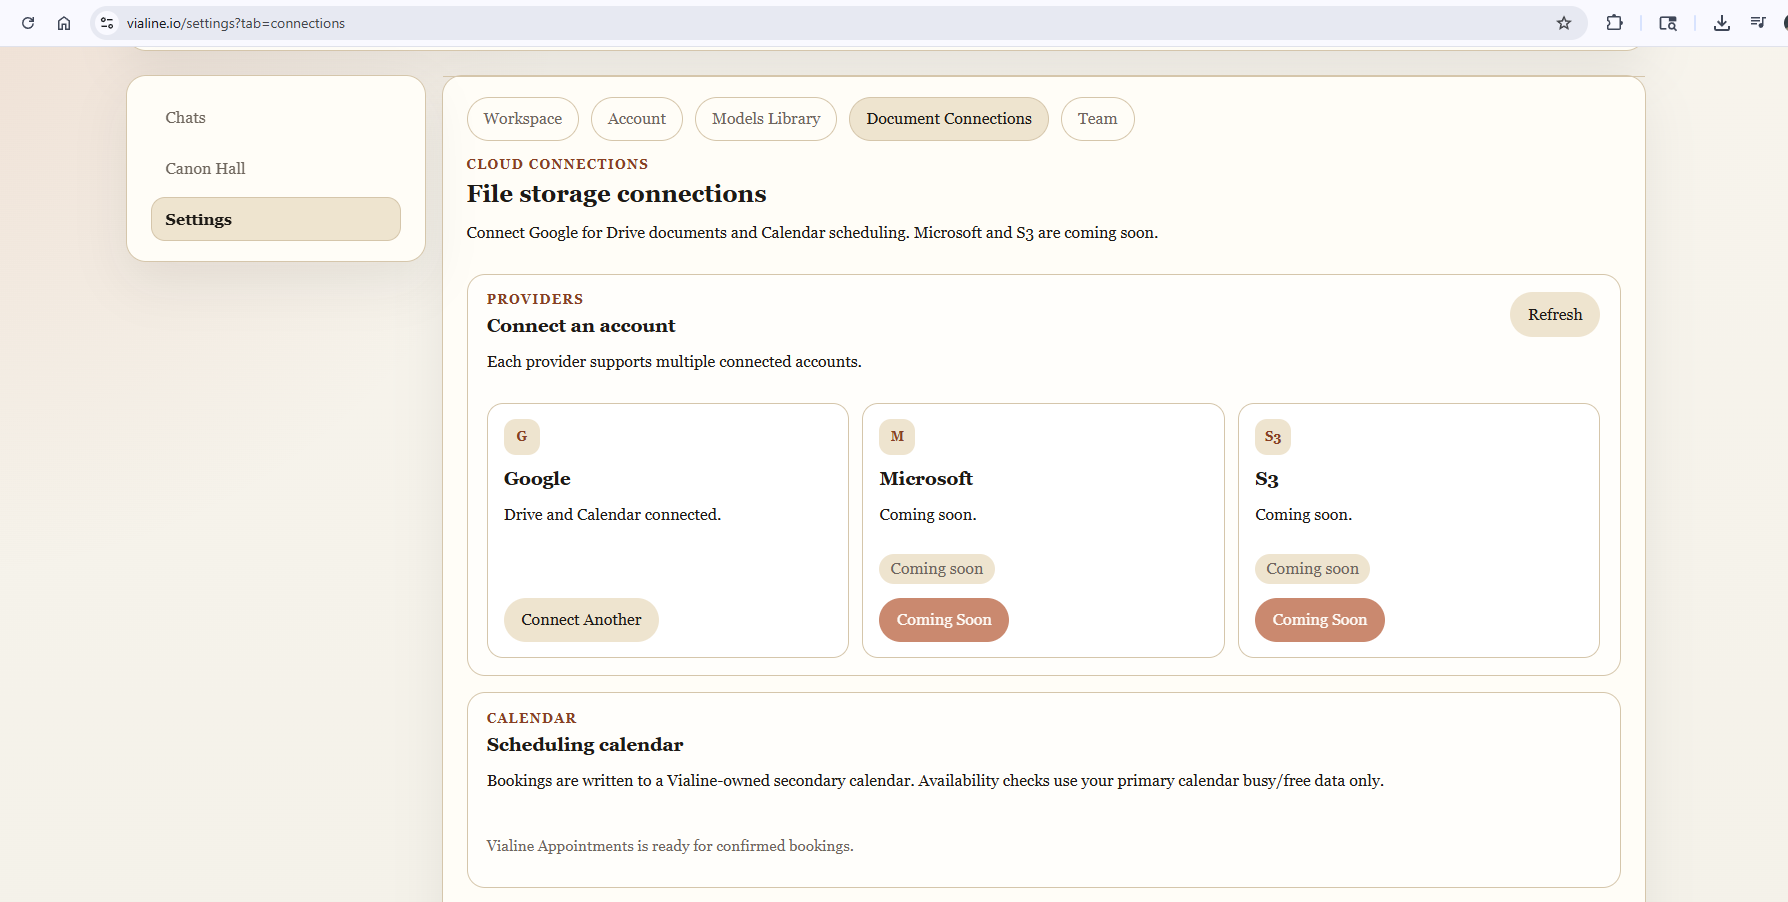This screenshot has height=902, width=1788.
Task: Click S3's Coming Soon button
Action: click(x=1320, y=620)
